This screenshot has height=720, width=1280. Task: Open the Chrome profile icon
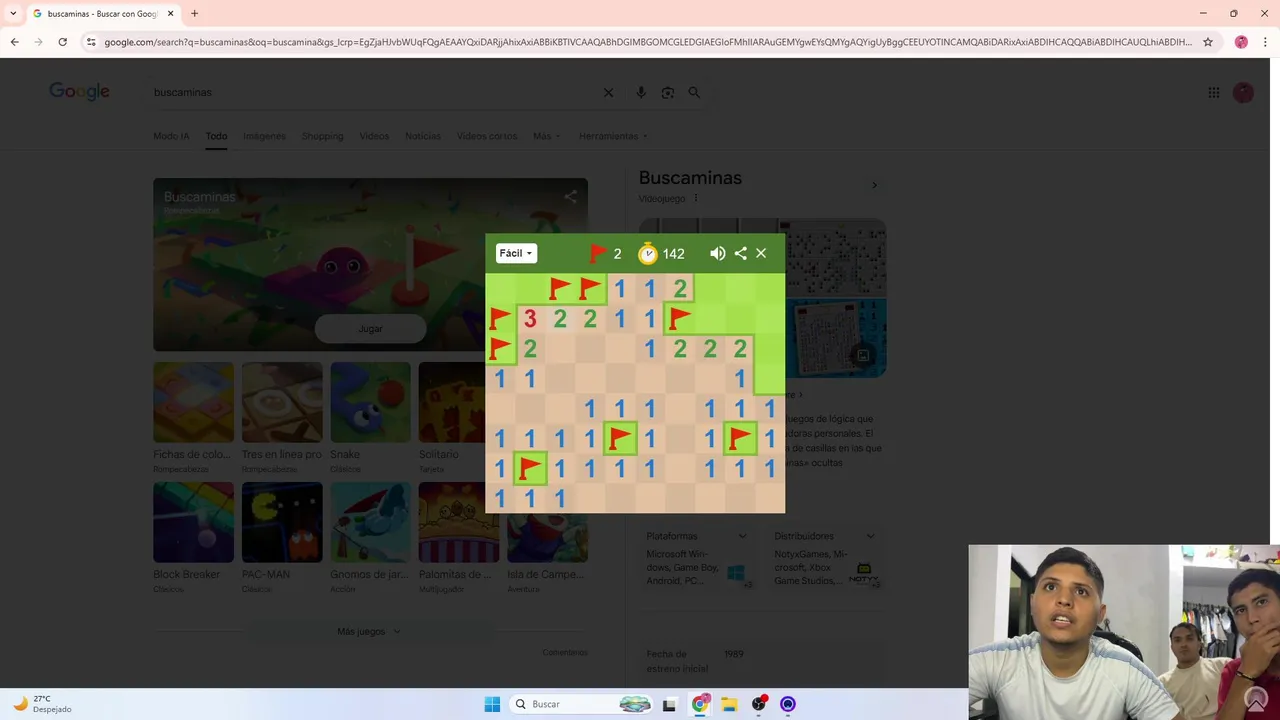tap(1241, 42)
